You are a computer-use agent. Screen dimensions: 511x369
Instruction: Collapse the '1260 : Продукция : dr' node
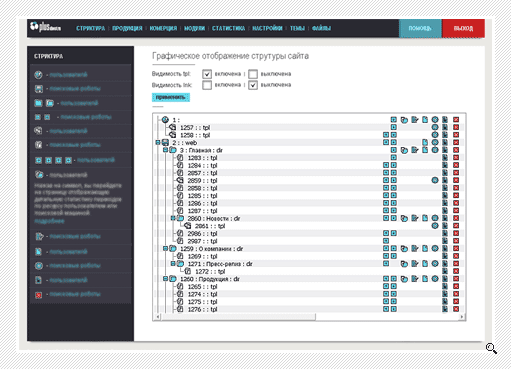click(x=165, y=279)
